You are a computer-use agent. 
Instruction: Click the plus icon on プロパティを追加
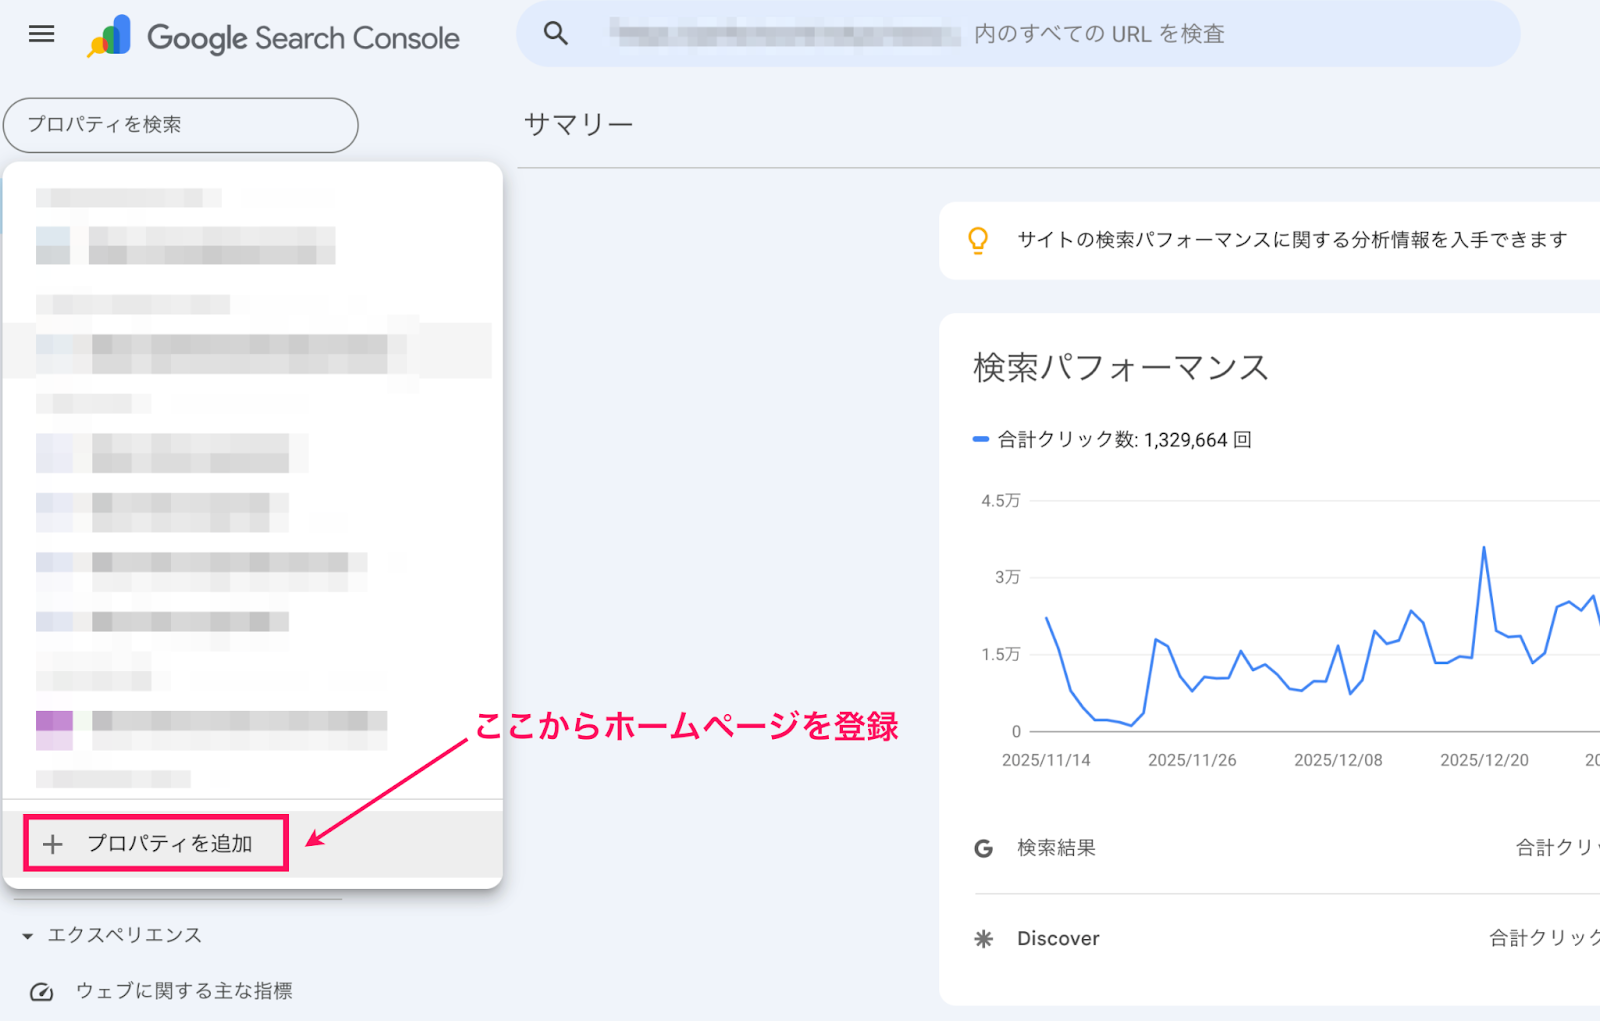(54, 843)
